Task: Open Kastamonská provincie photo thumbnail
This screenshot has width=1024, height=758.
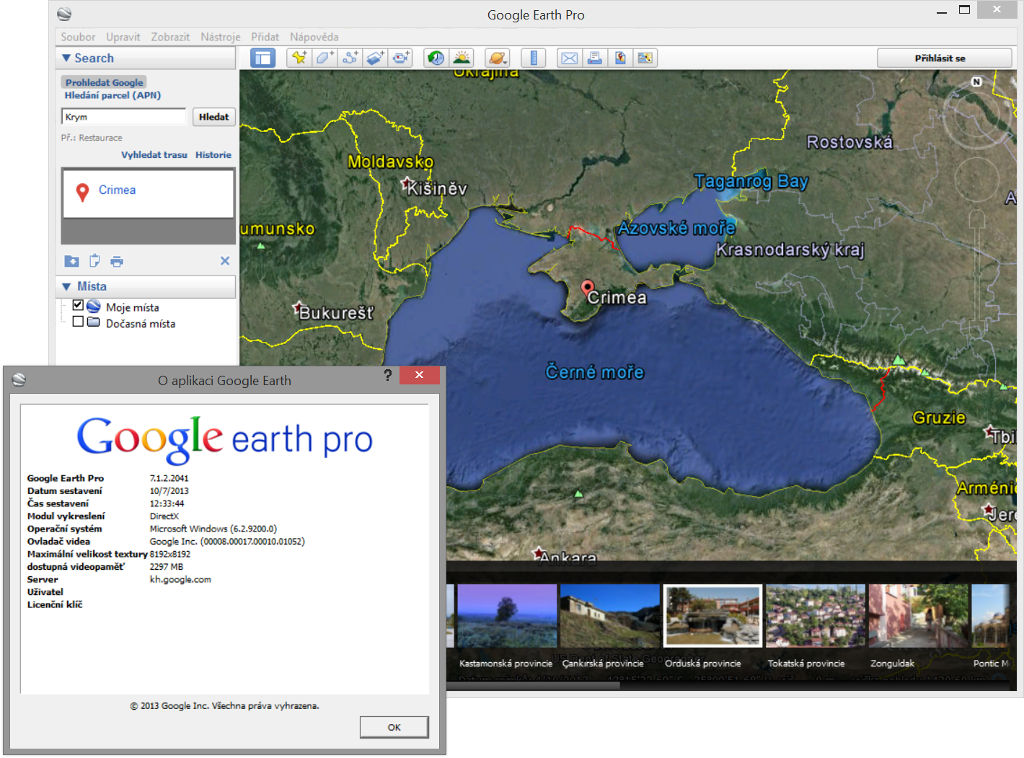Action: click(x=507, y=616)
